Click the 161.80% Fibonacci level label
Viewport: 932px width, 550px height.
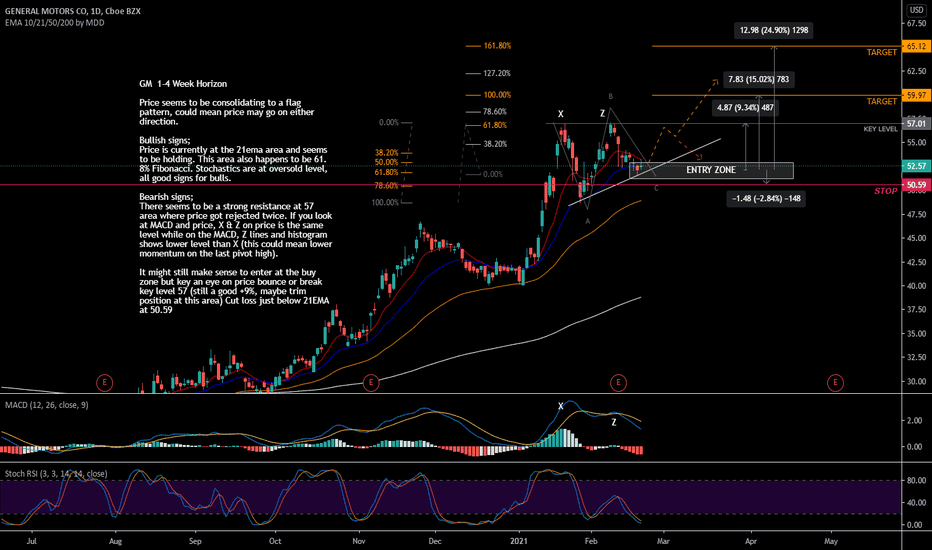click(x=497, y=46)
